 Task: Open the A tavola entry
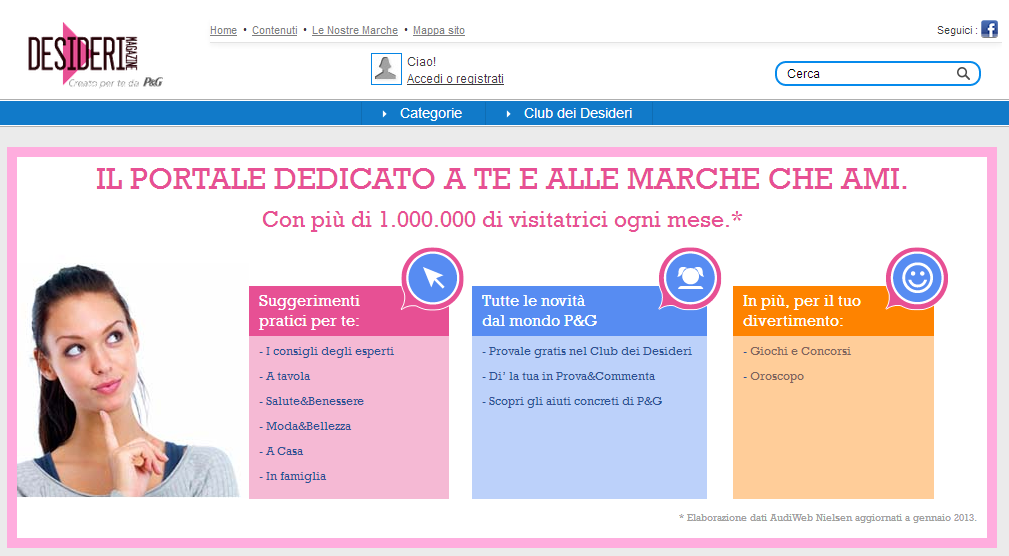pyautogui.click(x=285, y=376)
